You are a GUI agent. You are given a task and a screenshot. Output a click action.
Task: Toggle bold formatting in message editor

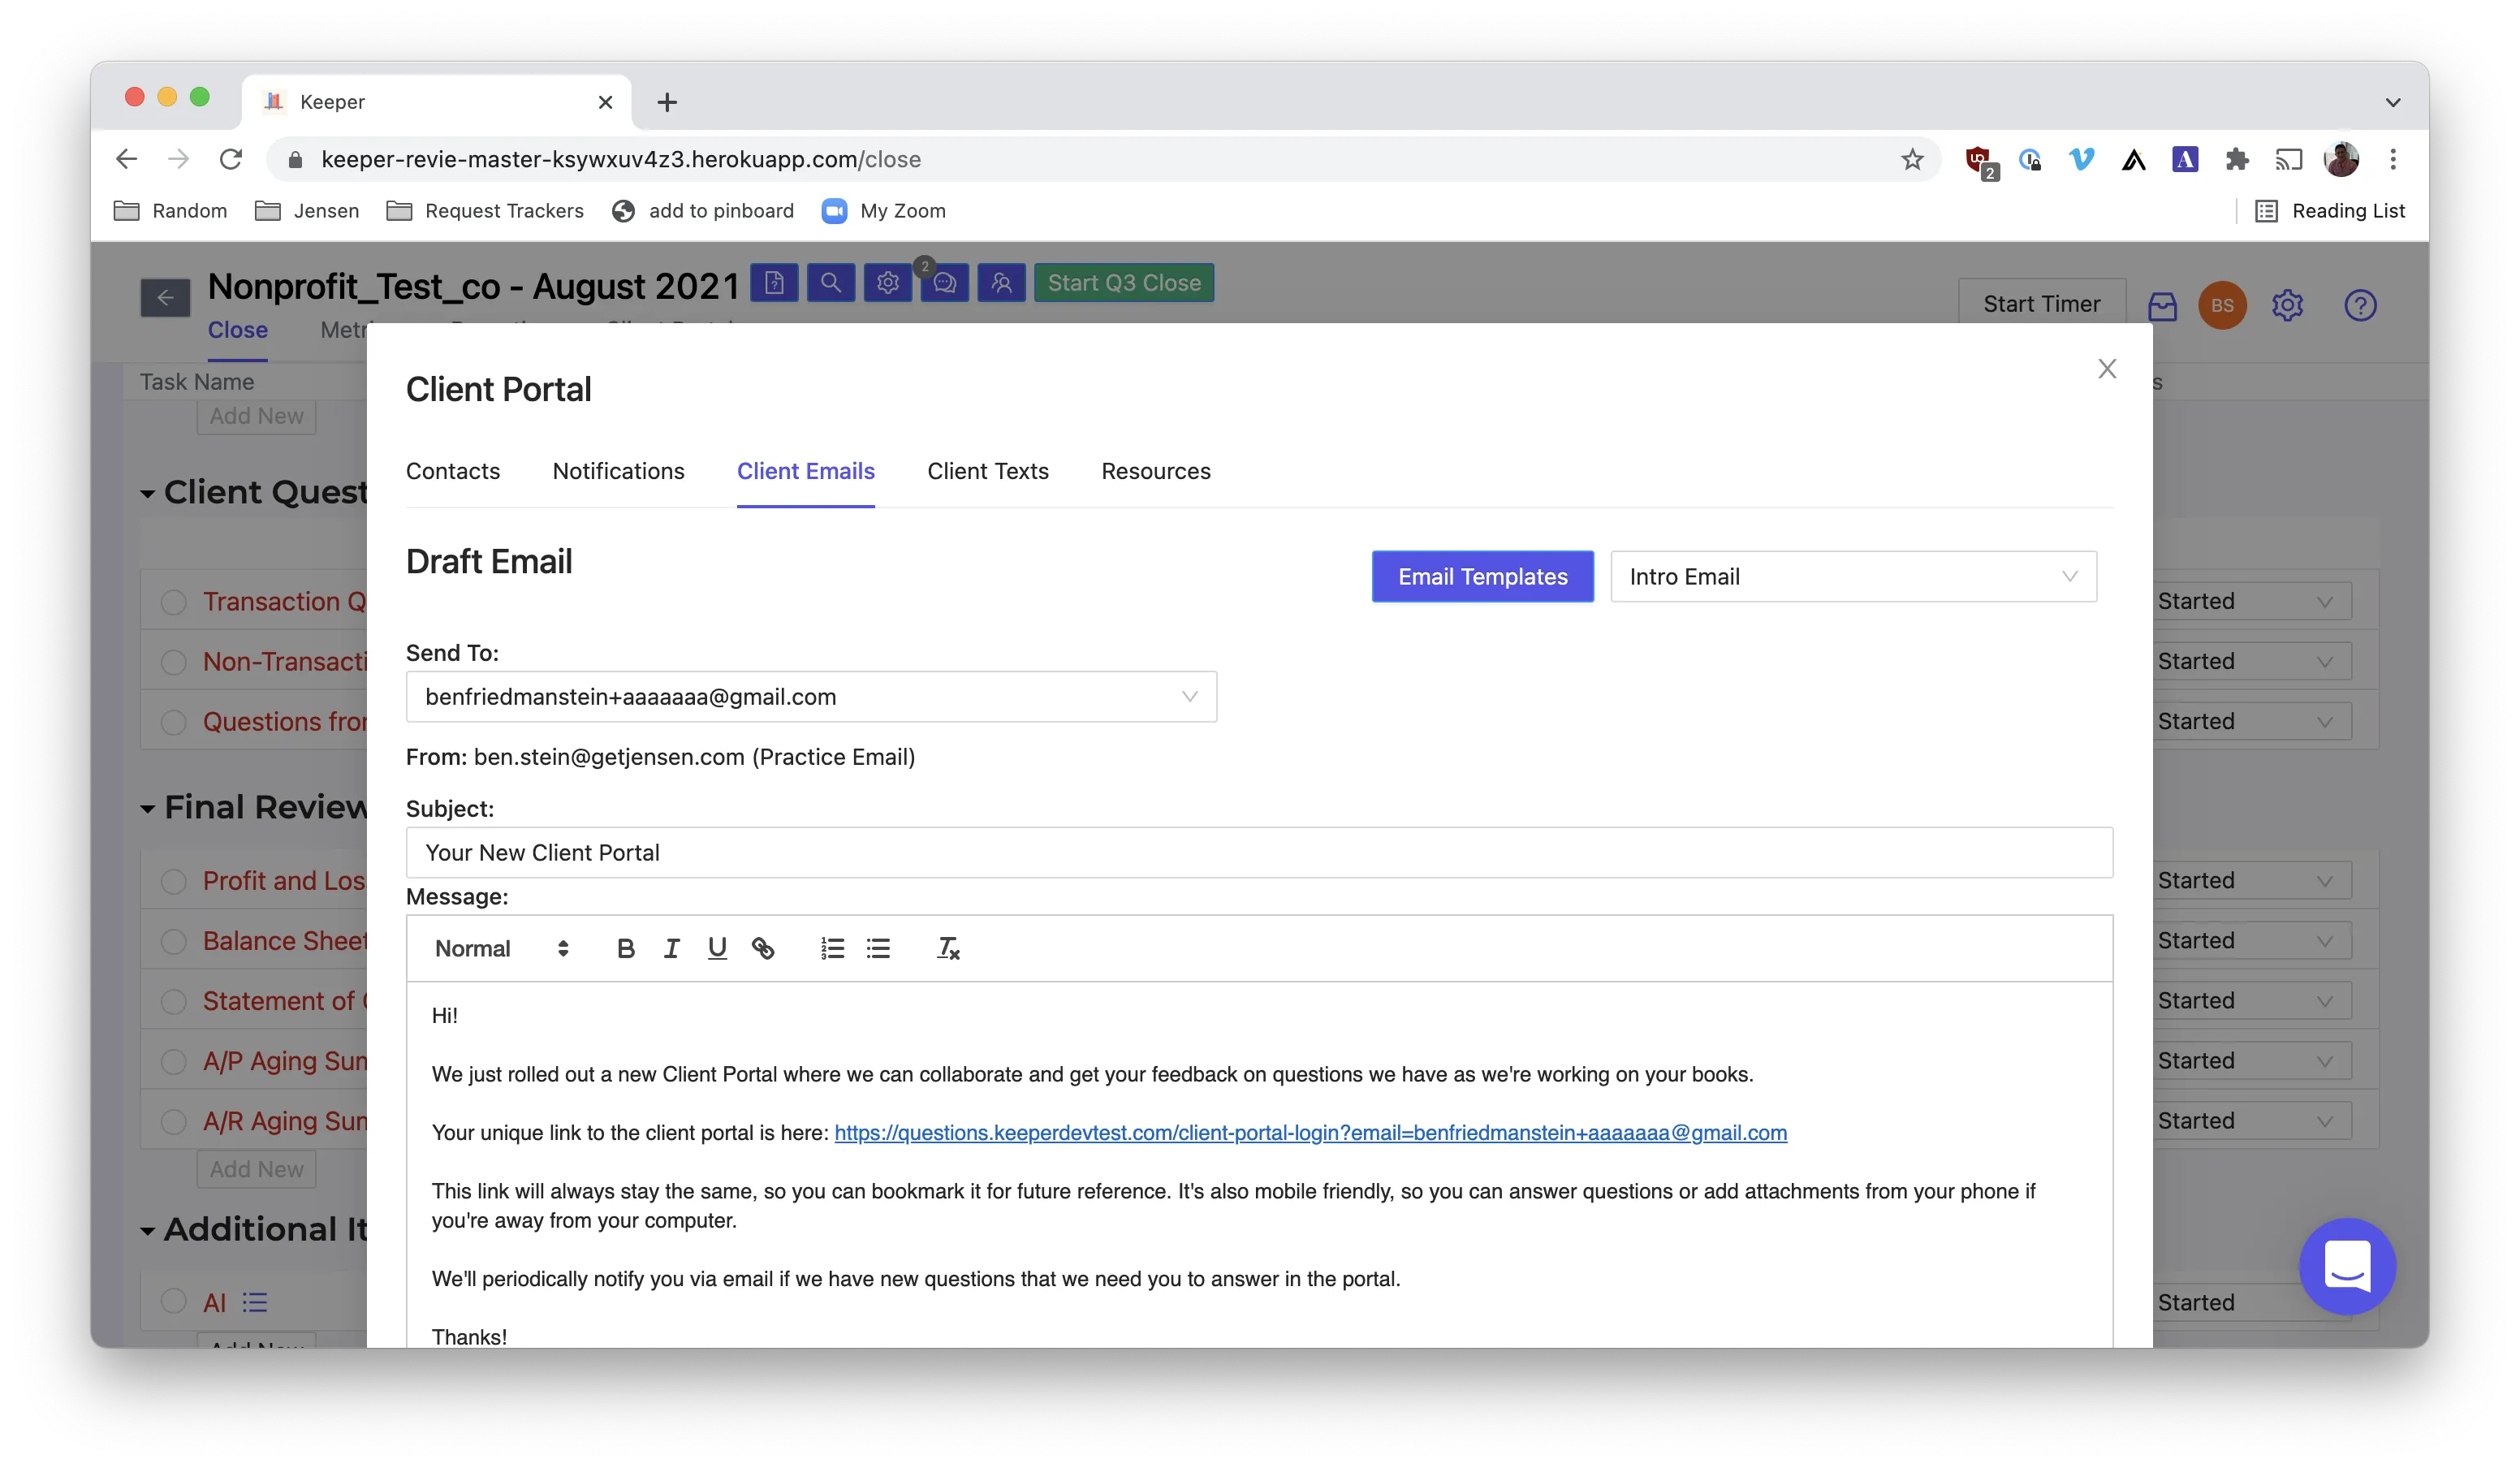pos(626,948)
